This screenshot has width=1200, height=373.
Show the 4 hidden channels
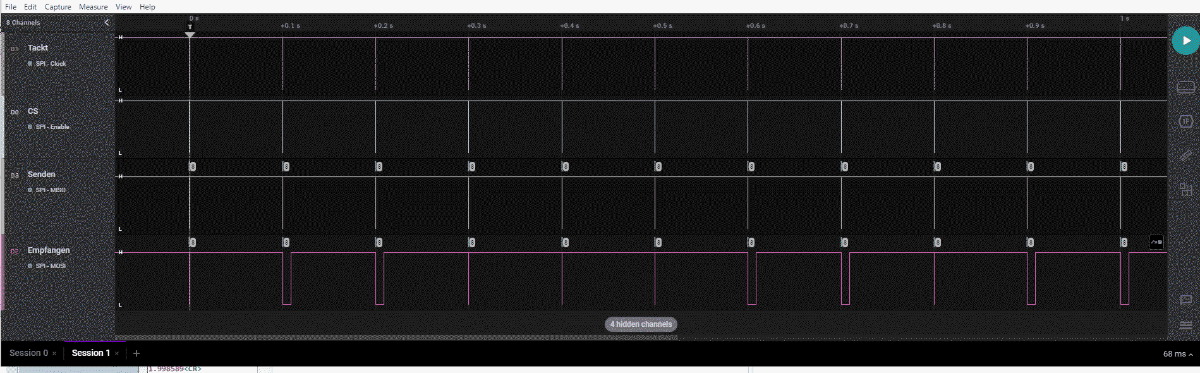click(640, 324)
